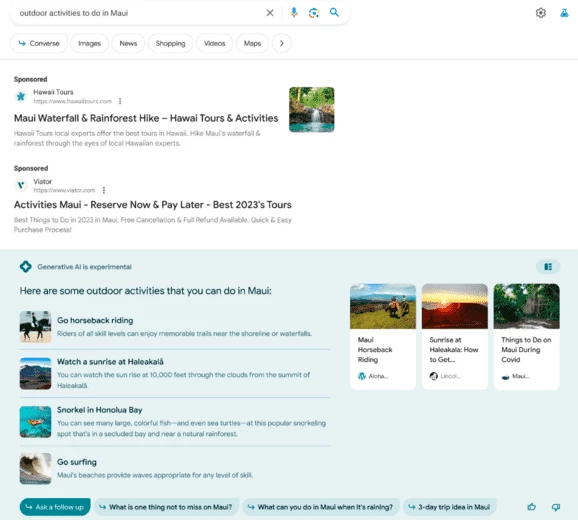Click the Viator advertiser name
Image resolution: width=578 pixels, height=520 pixels.
click(43, 181)
